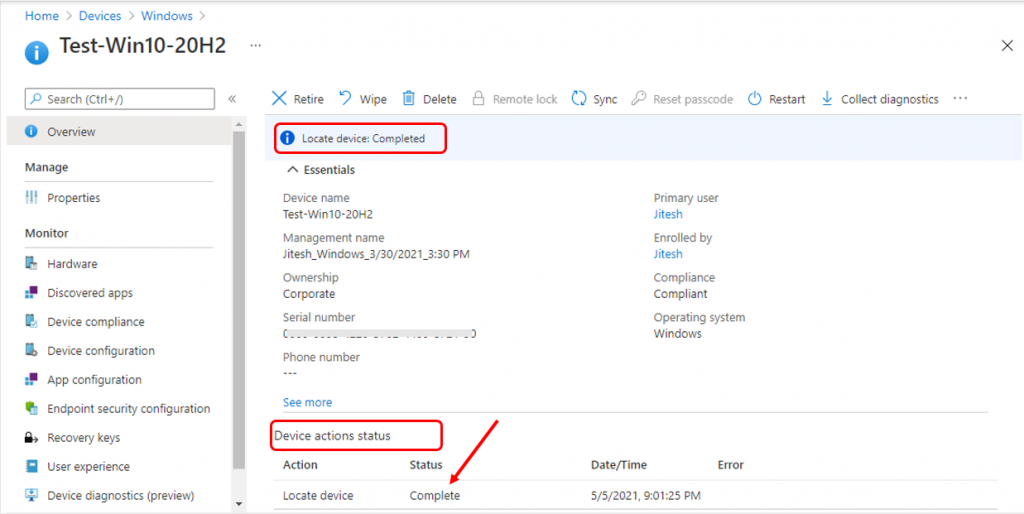Click the sidebar scrollbar down arrow
Screen dimensions: 1024x514
pos(238,504)
